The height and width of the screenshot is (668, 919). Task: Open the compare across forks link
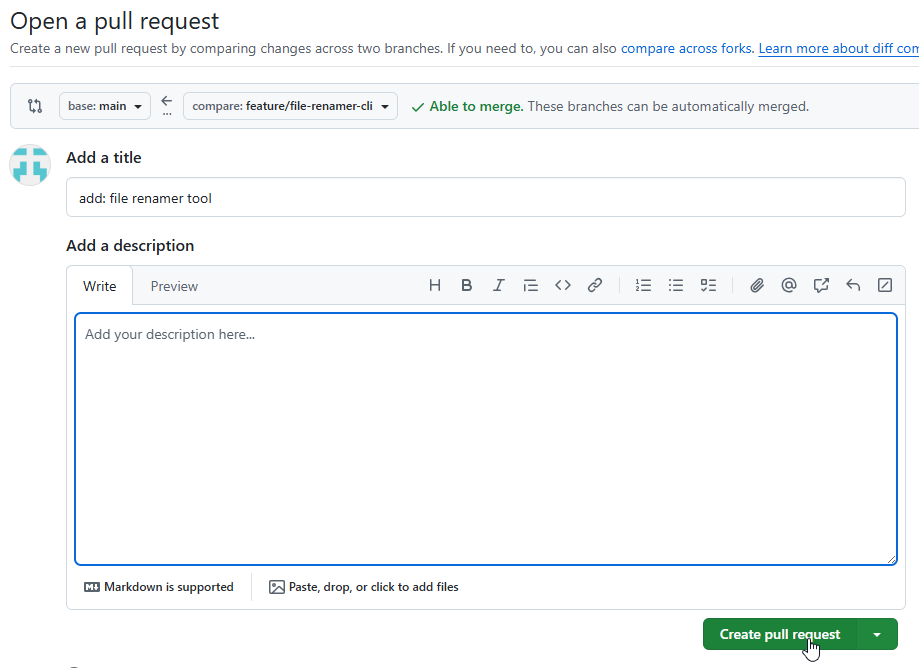686,48
